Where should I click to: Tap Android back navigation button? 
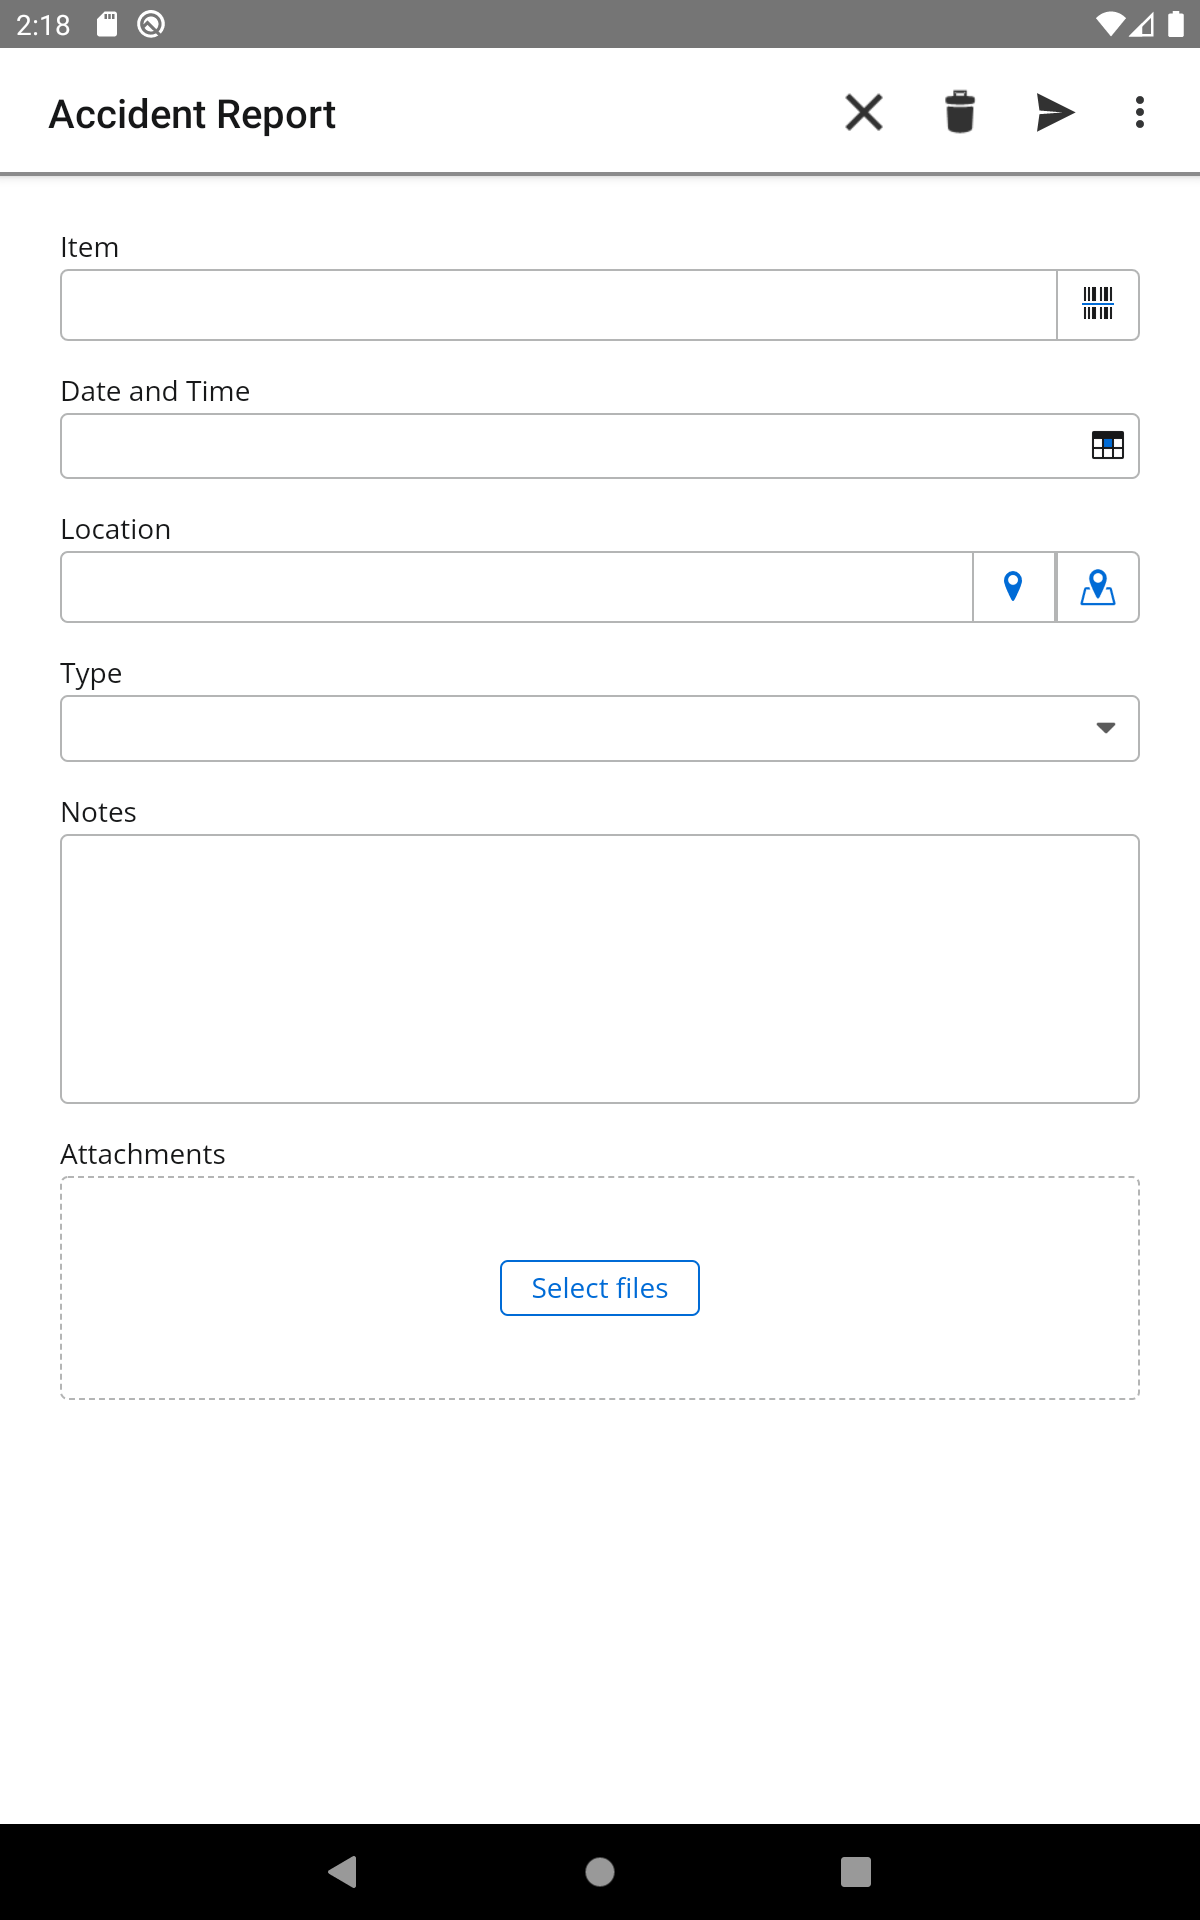tap(343, 1871)
